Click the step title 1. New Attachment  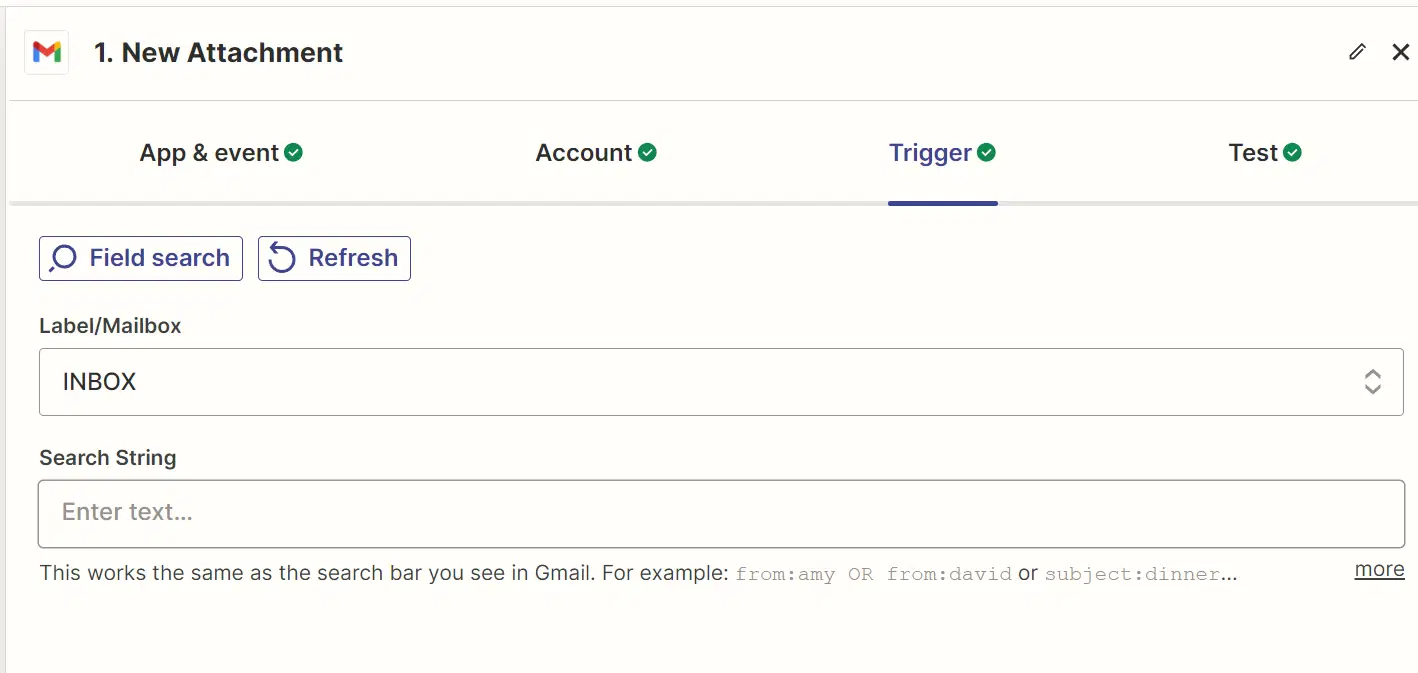coord(218,52)
